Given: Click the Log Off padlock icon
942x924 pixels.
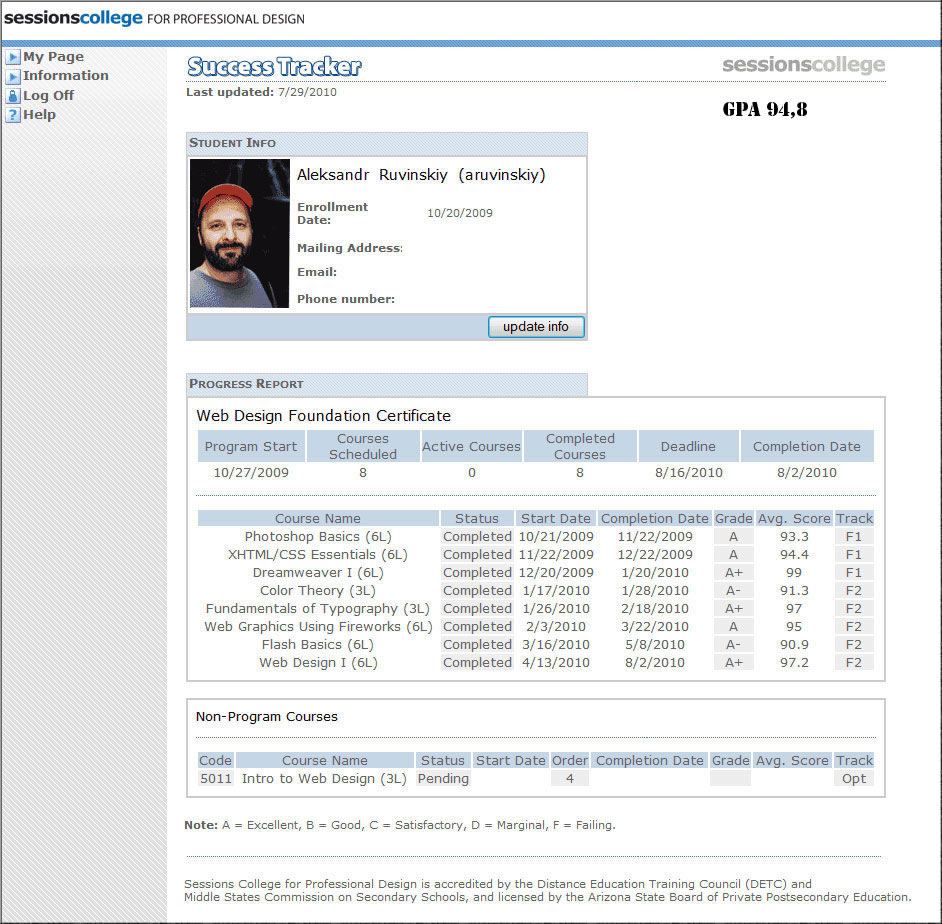Looking at the screenshot, I should (x=13, y=96).
